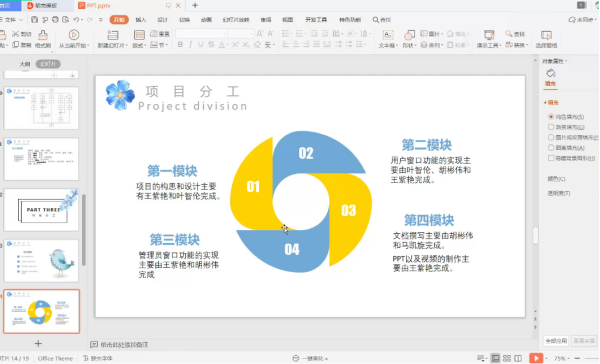Open the 文件 menu dropdown
The height and width of the screenshot is (364, 600).
pos(11,20)
